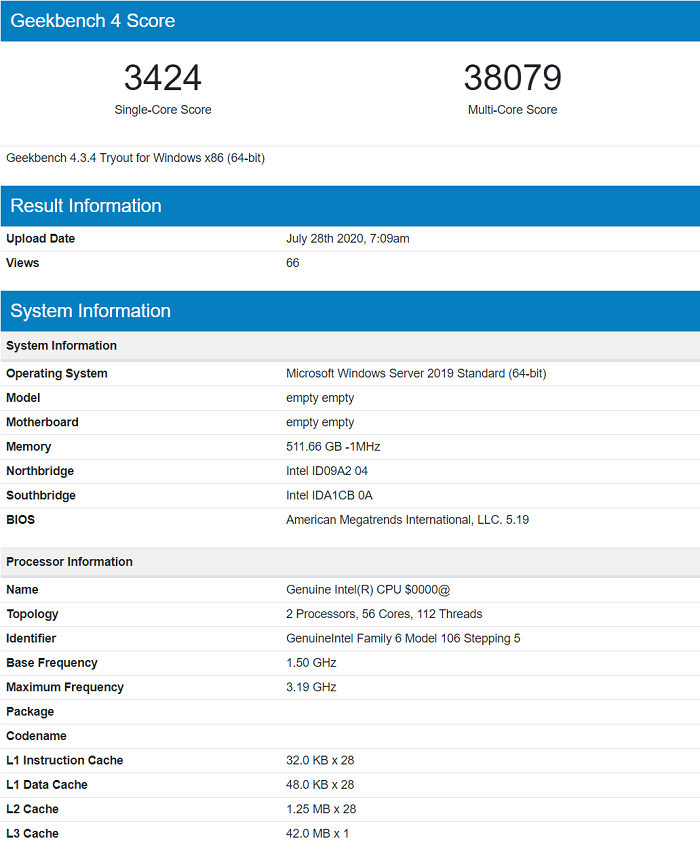Click the 'Identifier' label
This screenshot has width=700, height=860.
click(x=31, y=638)
